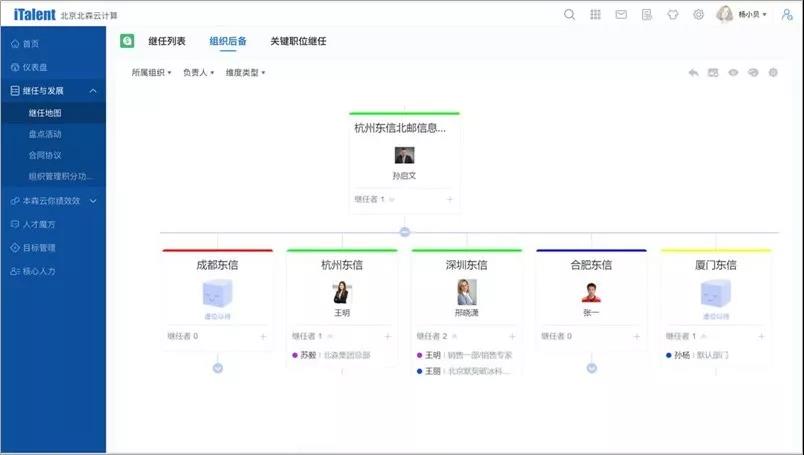Click the person icon at header far right

(787, 15)
